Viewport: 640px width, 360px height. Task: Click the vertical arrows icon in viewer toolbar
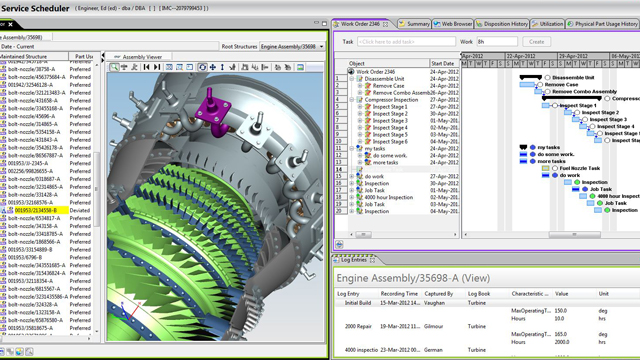pyautogui.click(x=222, y=67)
